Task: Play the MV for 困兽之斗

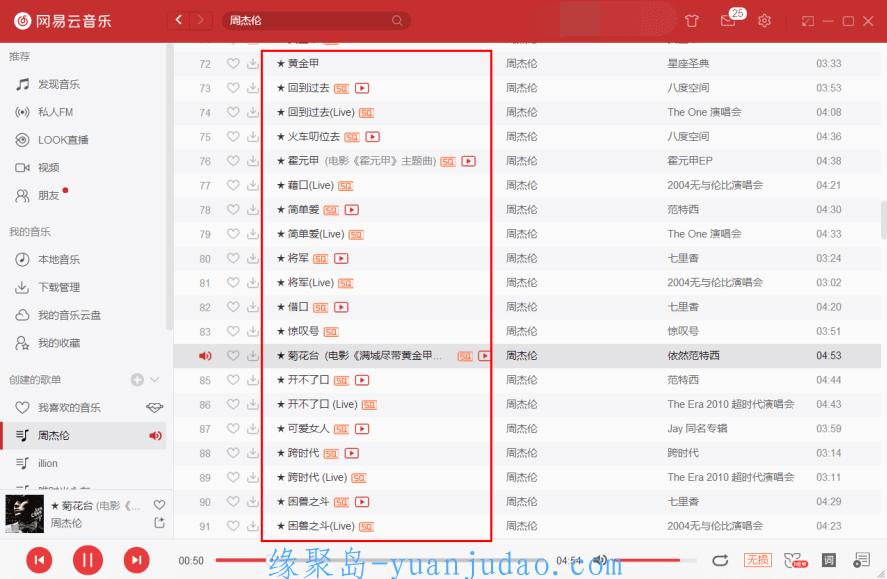Action: click(362, 502)
